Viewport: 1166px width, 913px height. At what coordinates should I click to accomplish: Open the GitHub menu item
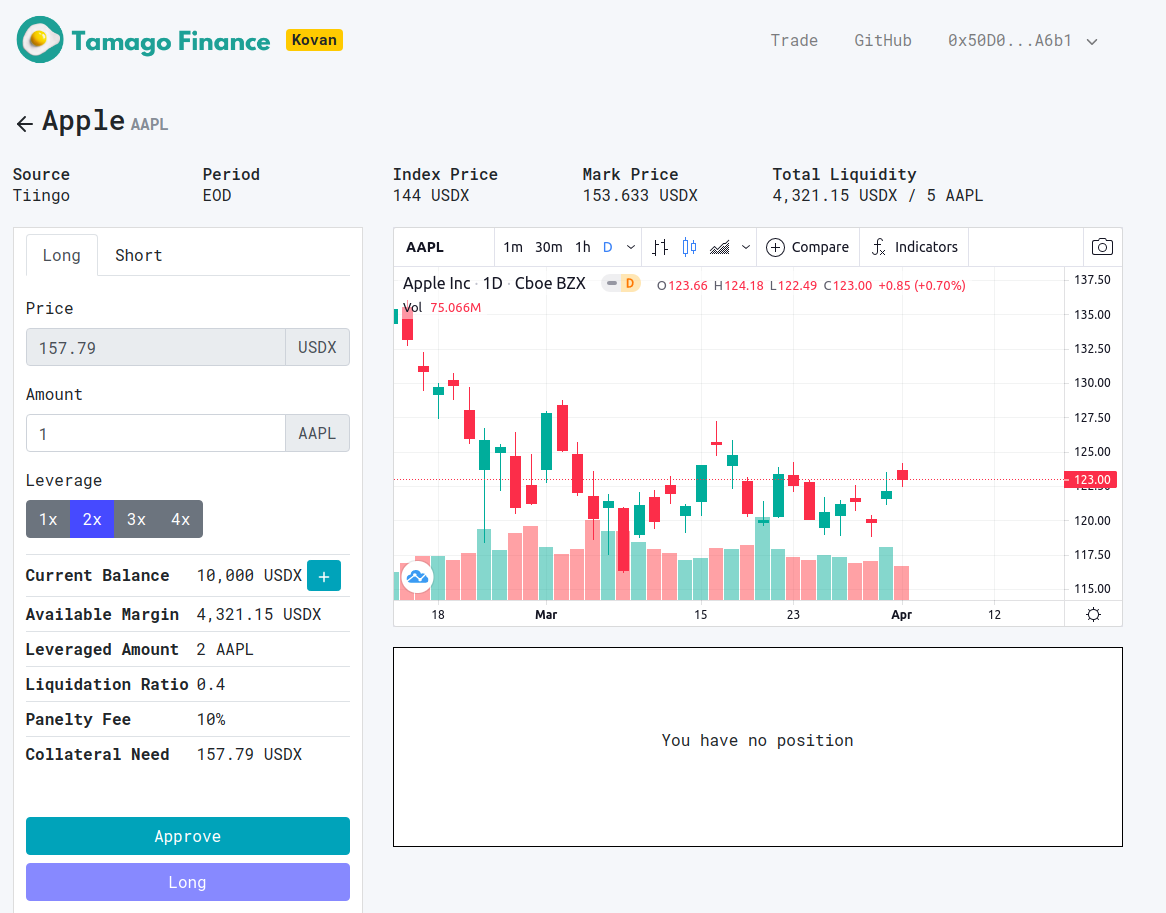coord(883,40)
